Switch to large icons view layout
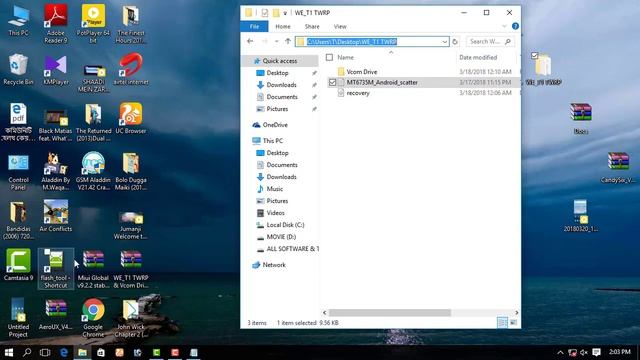This screenshot has width=640, height=360. tap(513, 322)
